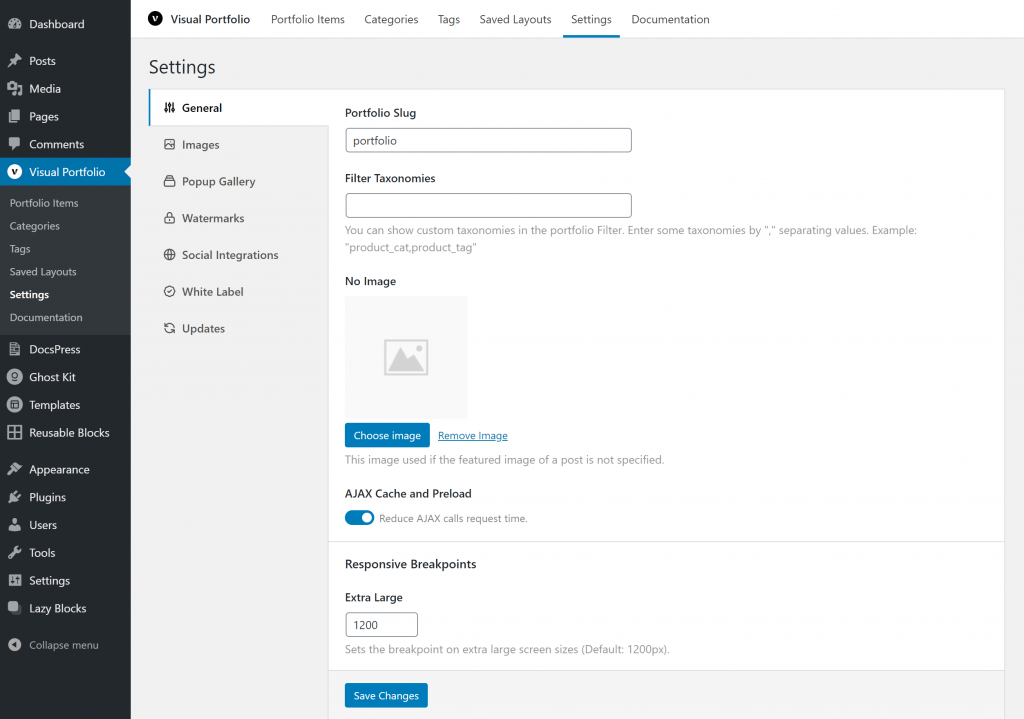The height and width of the screenshot is (719, 1024).
Task: Open Tags in sidebar submenu
Action: tap(20, 249)
